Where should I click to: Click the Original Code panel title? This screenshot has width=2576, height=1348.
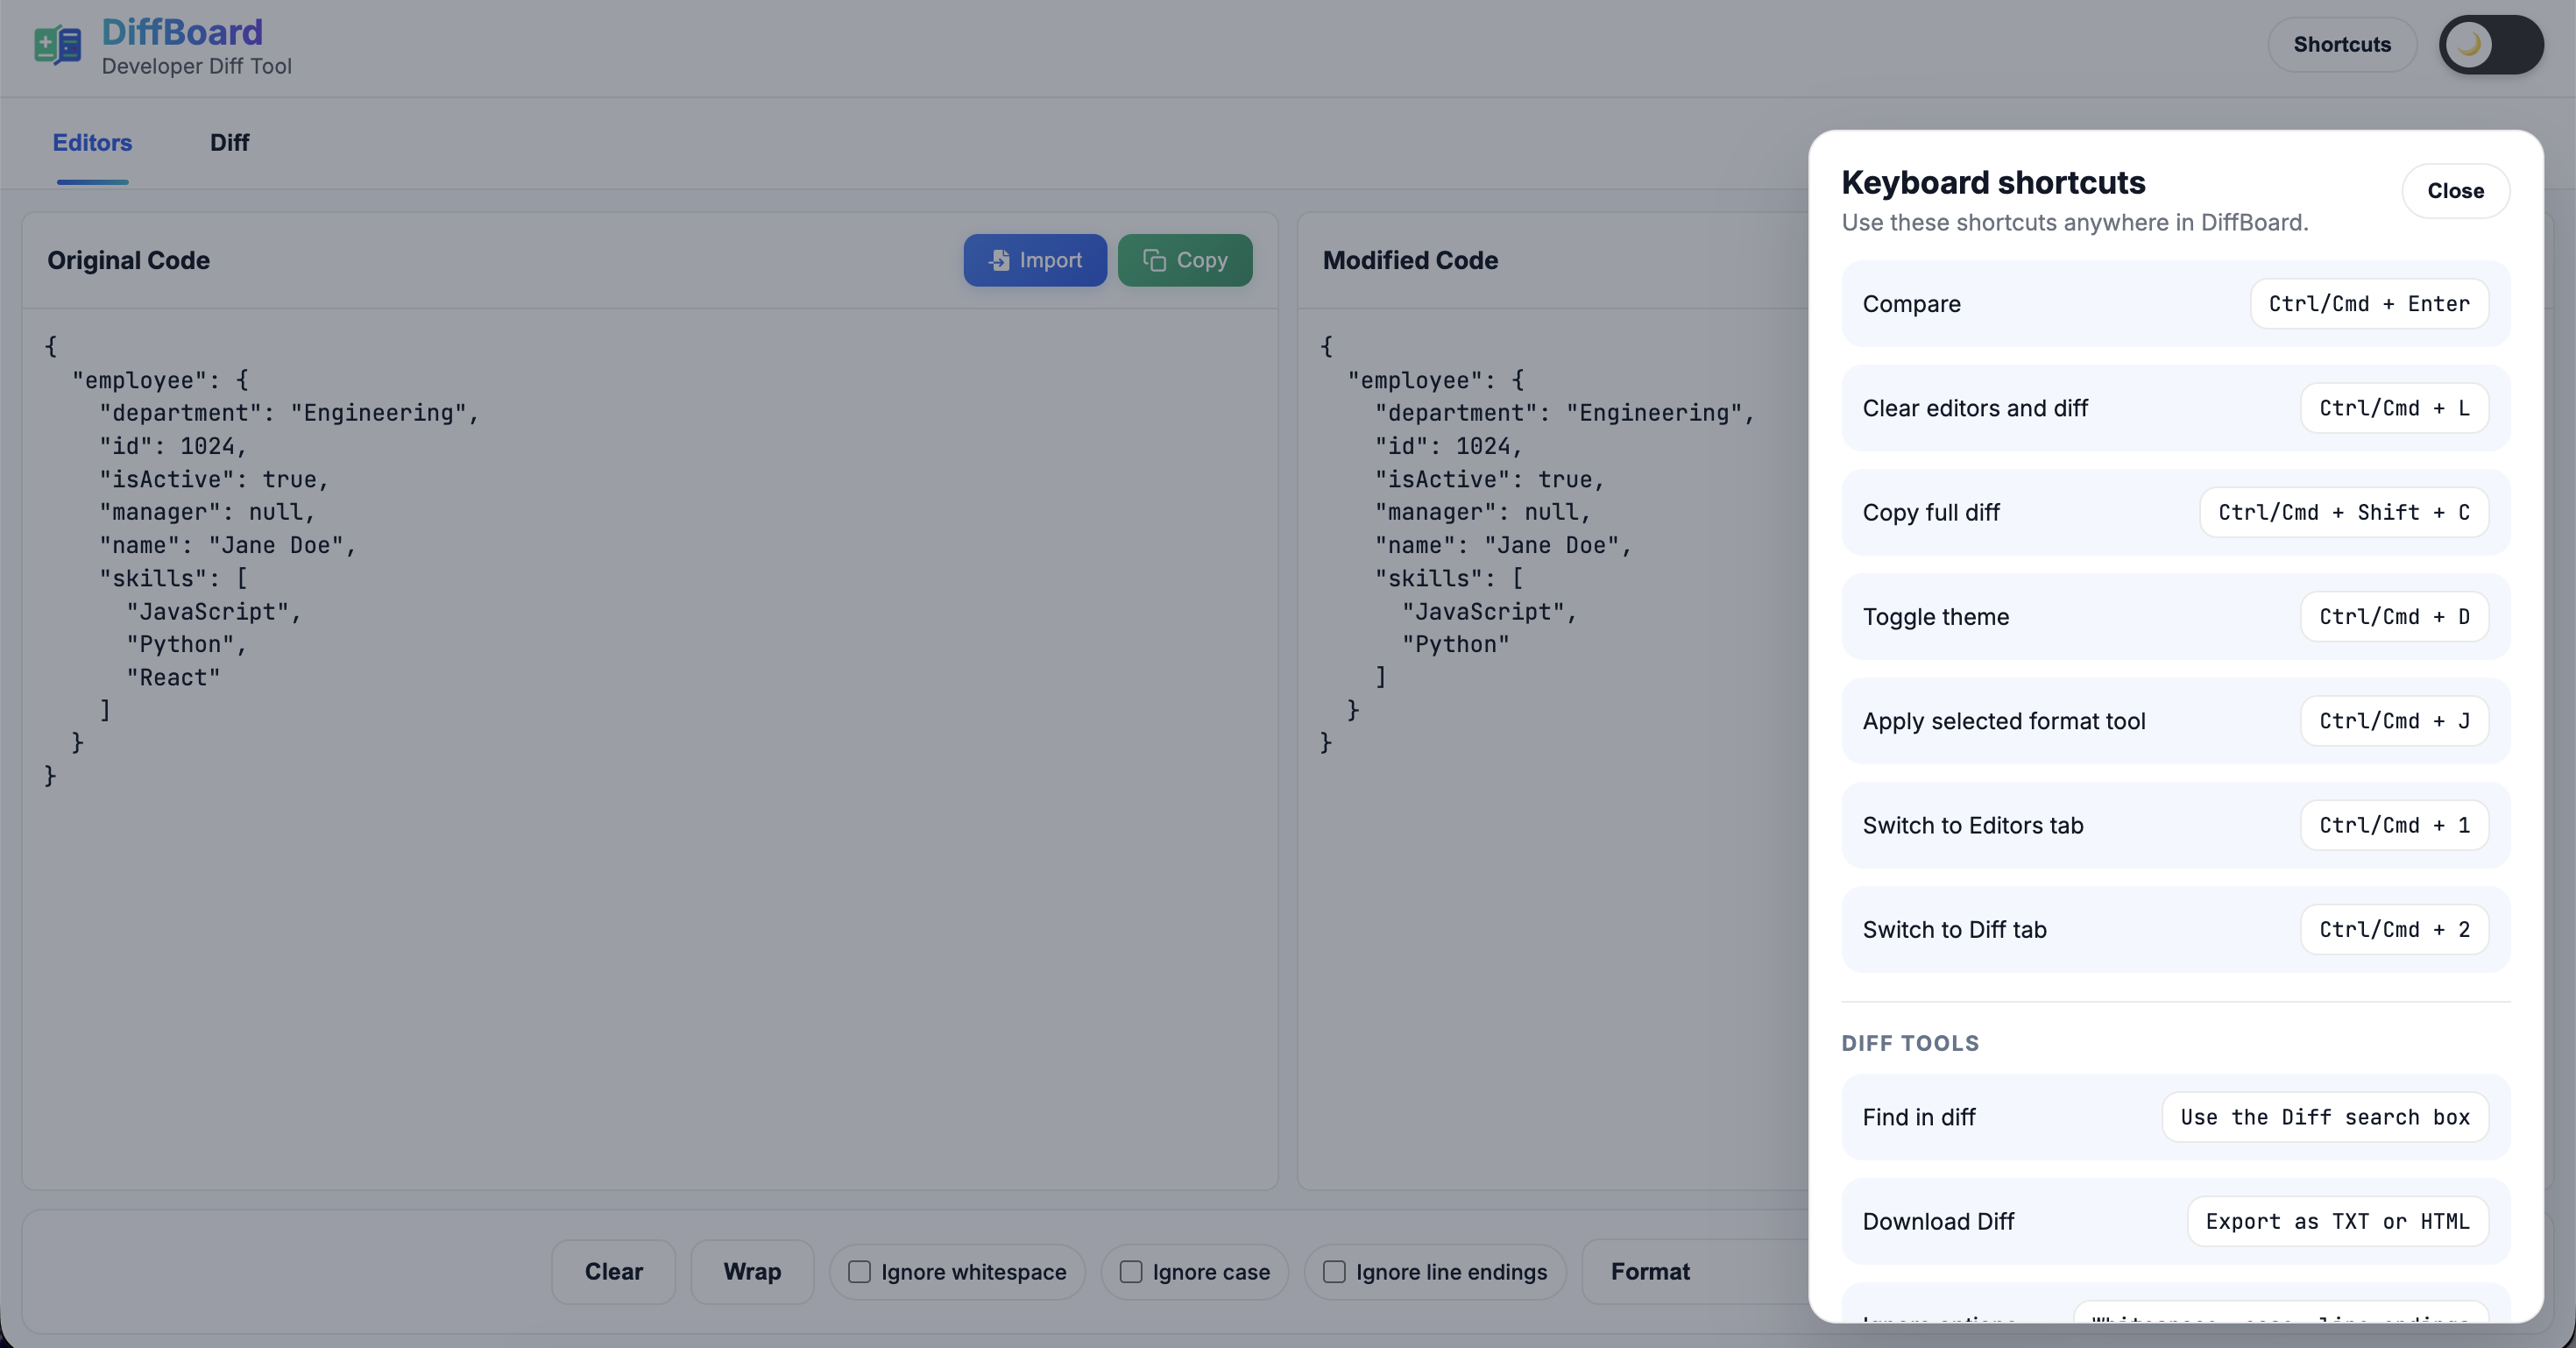click(x=128, y=260)
